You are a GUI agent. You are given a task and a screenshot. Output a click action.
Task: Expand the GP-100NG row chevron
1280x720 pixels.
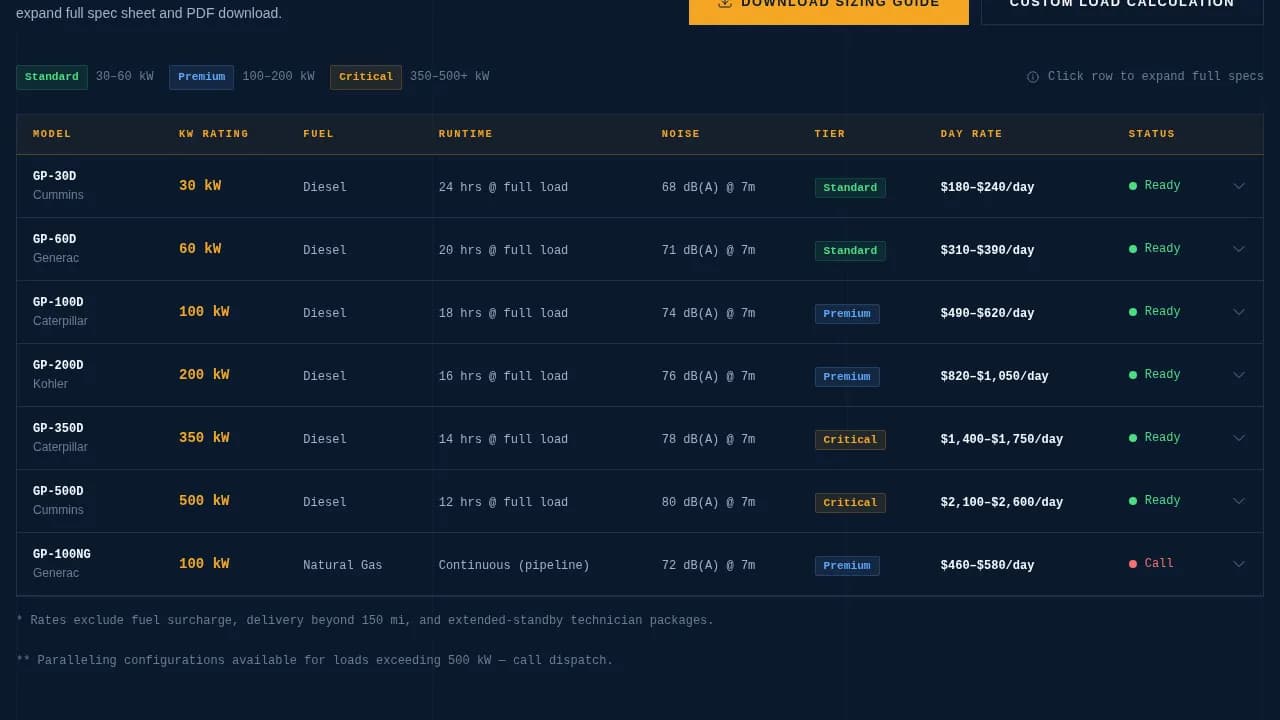click(1239, 564)
